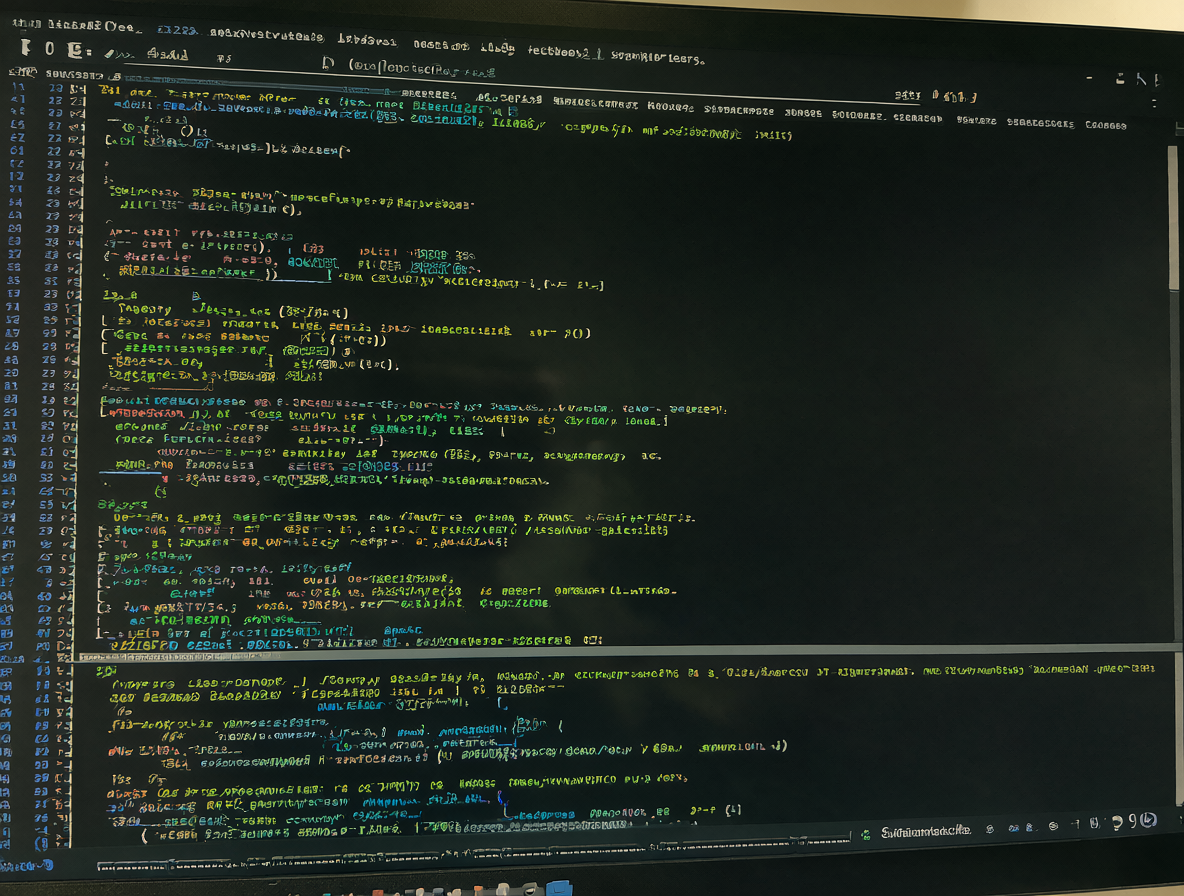Click the flag-shaped icon at toolbar start
The width and height of the screenshot is (1184, 896).
pyautogui.click(x=25, y=48)
